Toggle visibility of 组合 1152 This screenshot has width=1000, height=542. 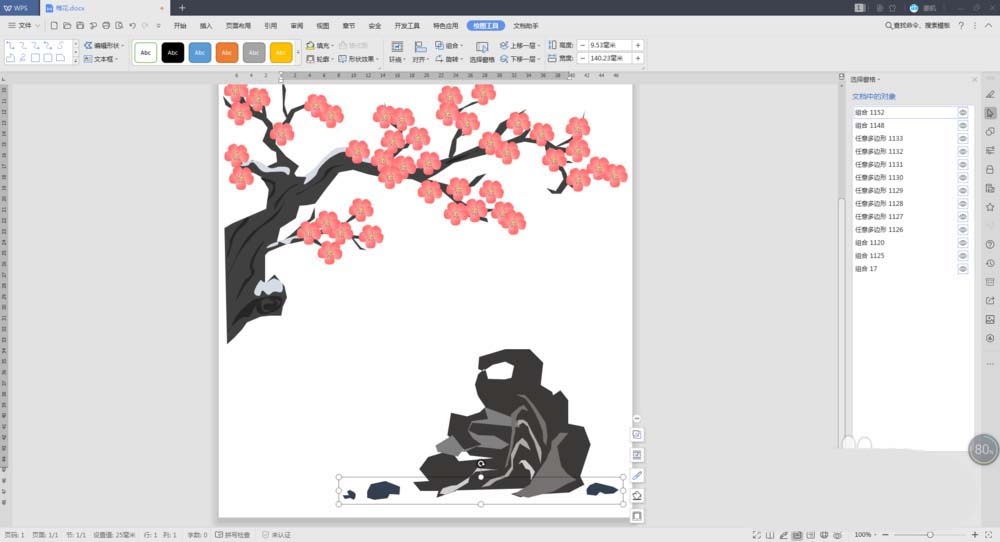[963, 112]
